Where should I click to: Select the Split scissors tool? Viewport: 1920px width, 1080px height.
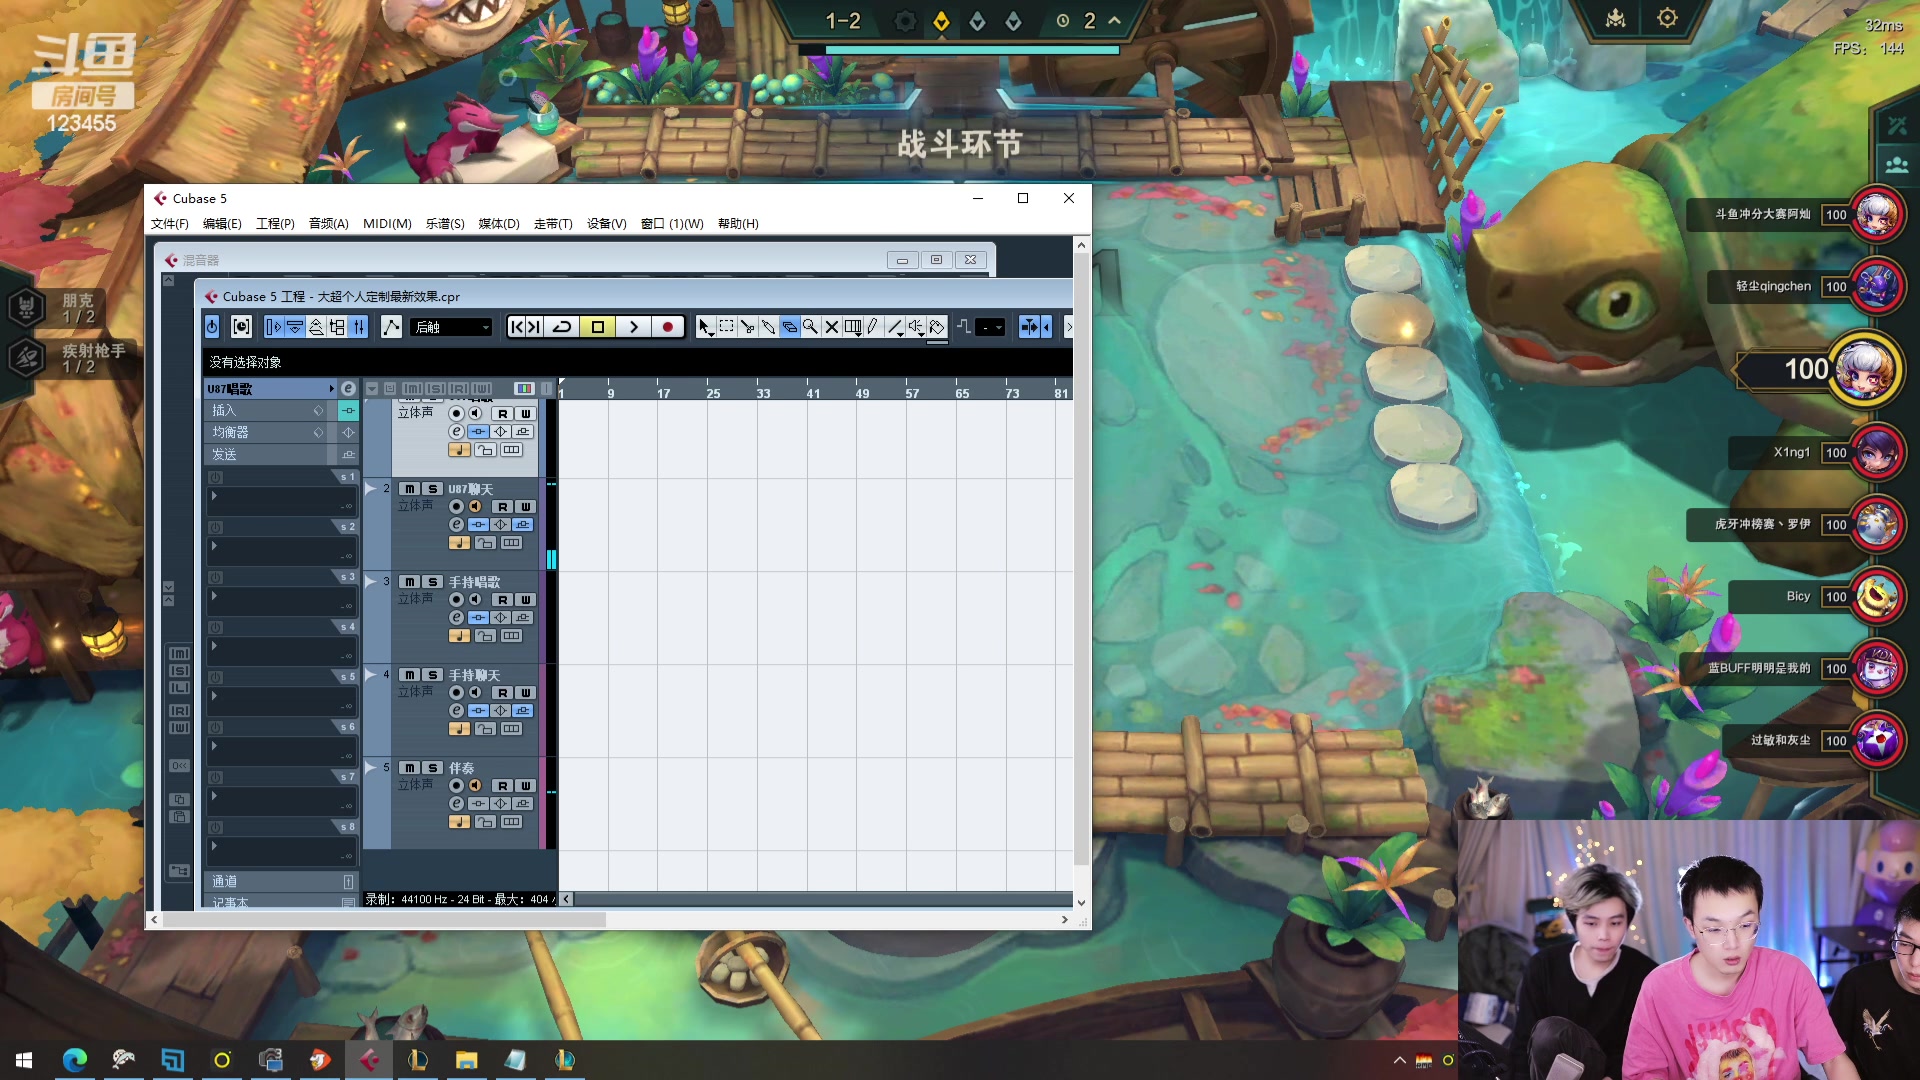748,327
